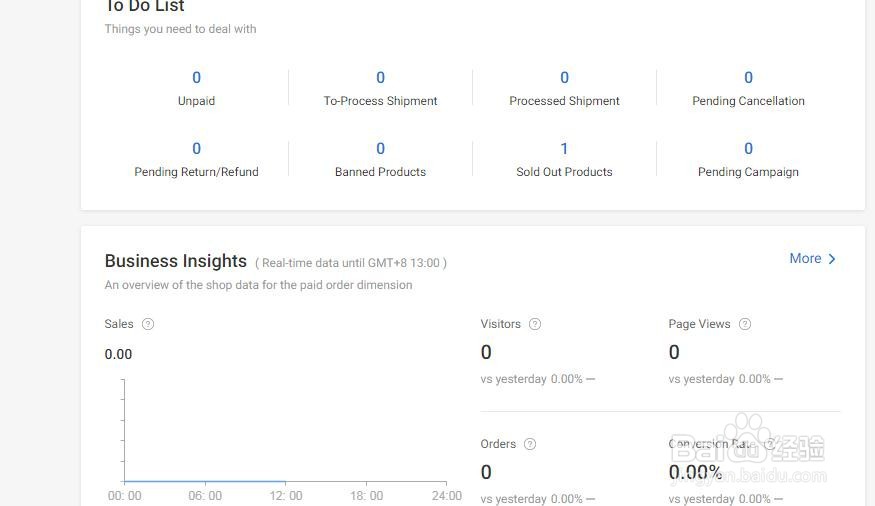Image resolution: width=875 pixels, height=506 pixels.
Task: Click the Business Insights heading
Action: pos(175,261)
